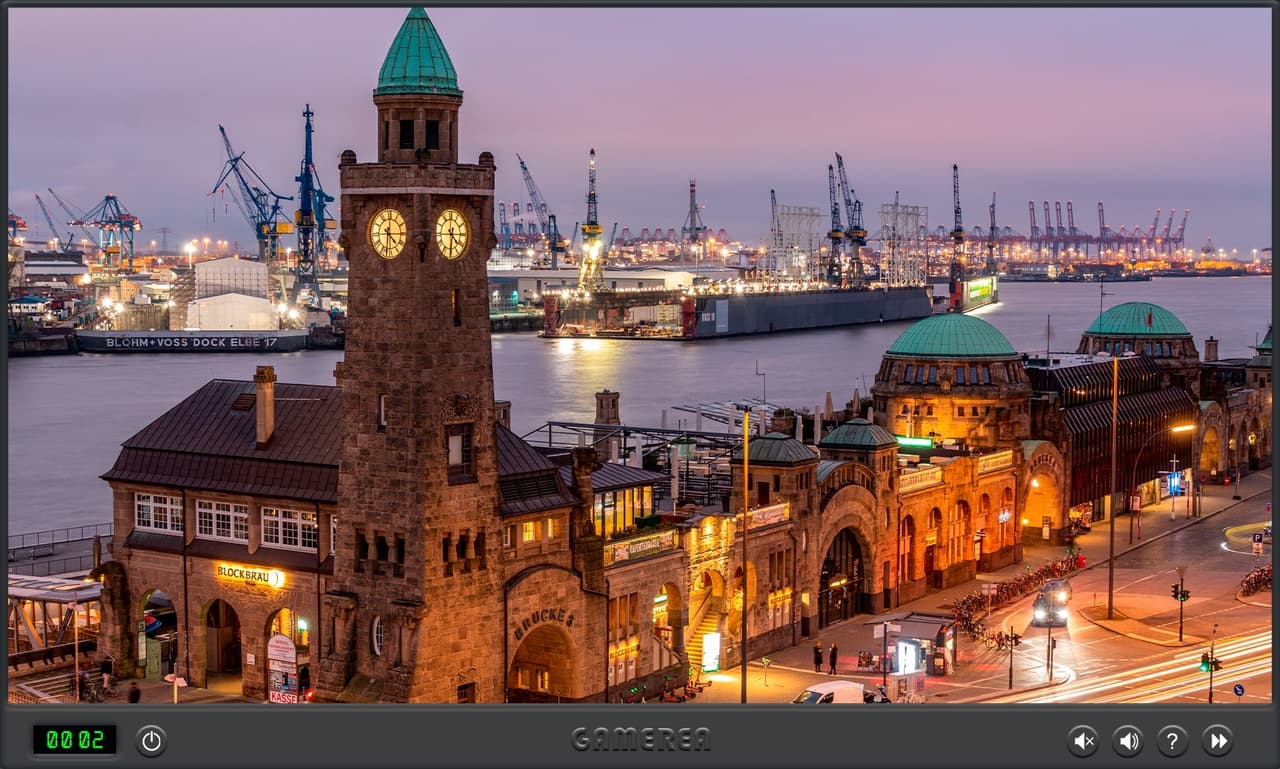Click the white van on the street
Screen dimensions: 1280x769
[x=829, y=692]
